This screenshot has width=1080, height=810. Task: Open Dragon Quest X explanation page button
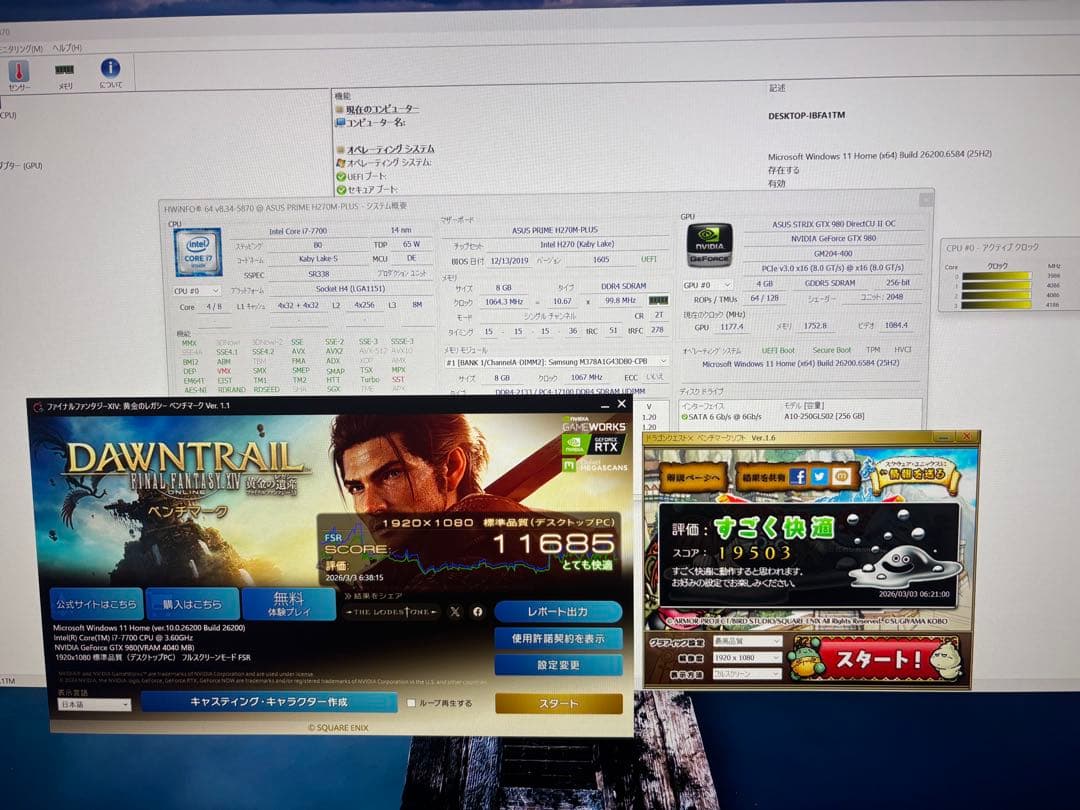coord(693,477)
